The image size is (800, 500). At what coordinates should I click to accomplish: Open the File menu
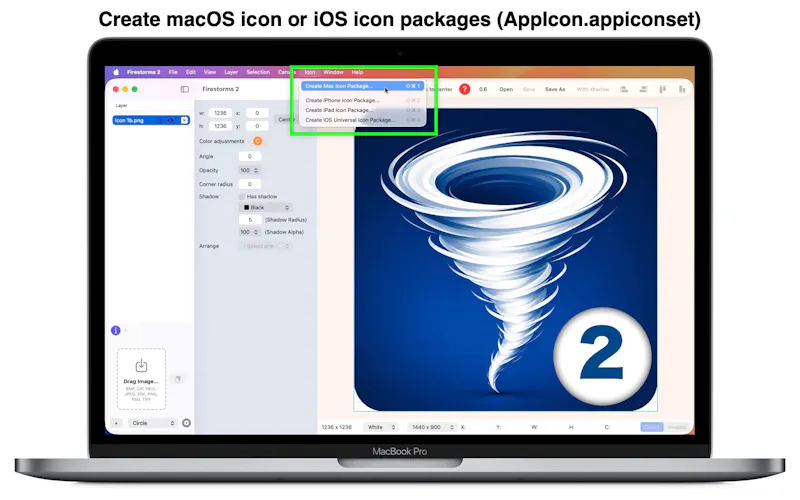click(x=173, y=72)
